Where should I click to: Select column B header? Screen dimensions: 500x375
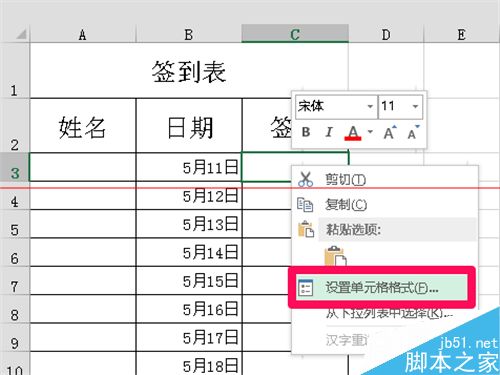tap(189, 34)
